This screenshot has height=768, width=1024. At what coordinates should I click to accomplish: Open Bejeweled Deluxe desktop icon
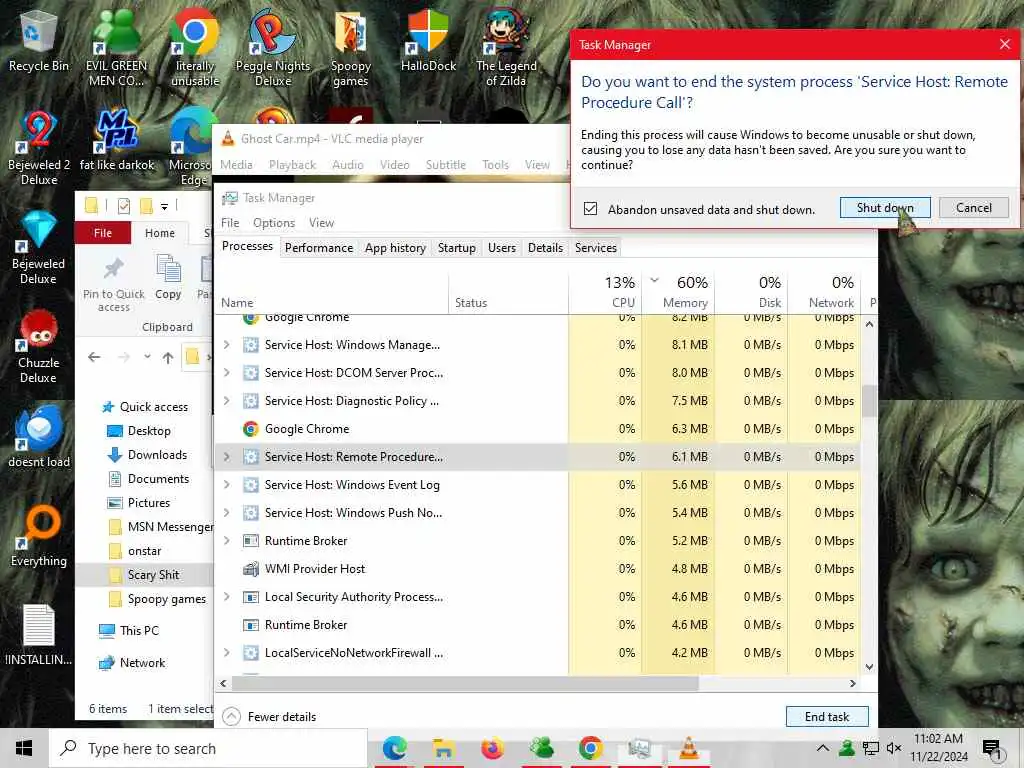point(38,248)
